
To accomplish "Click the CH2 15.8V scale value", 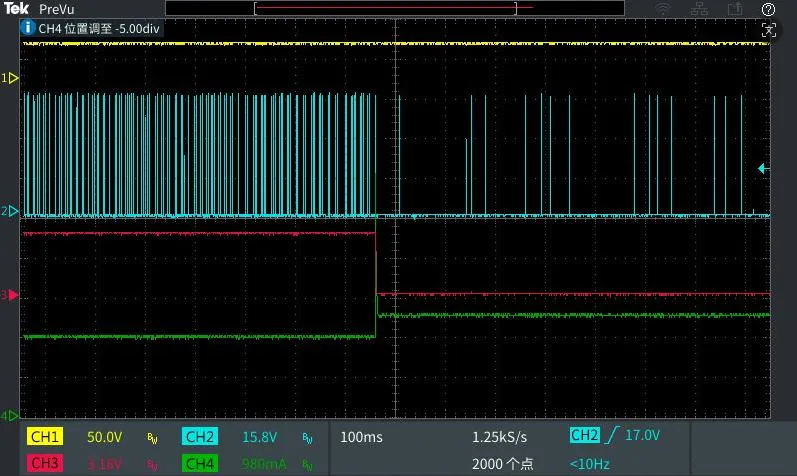I will [x=259, y=437].
